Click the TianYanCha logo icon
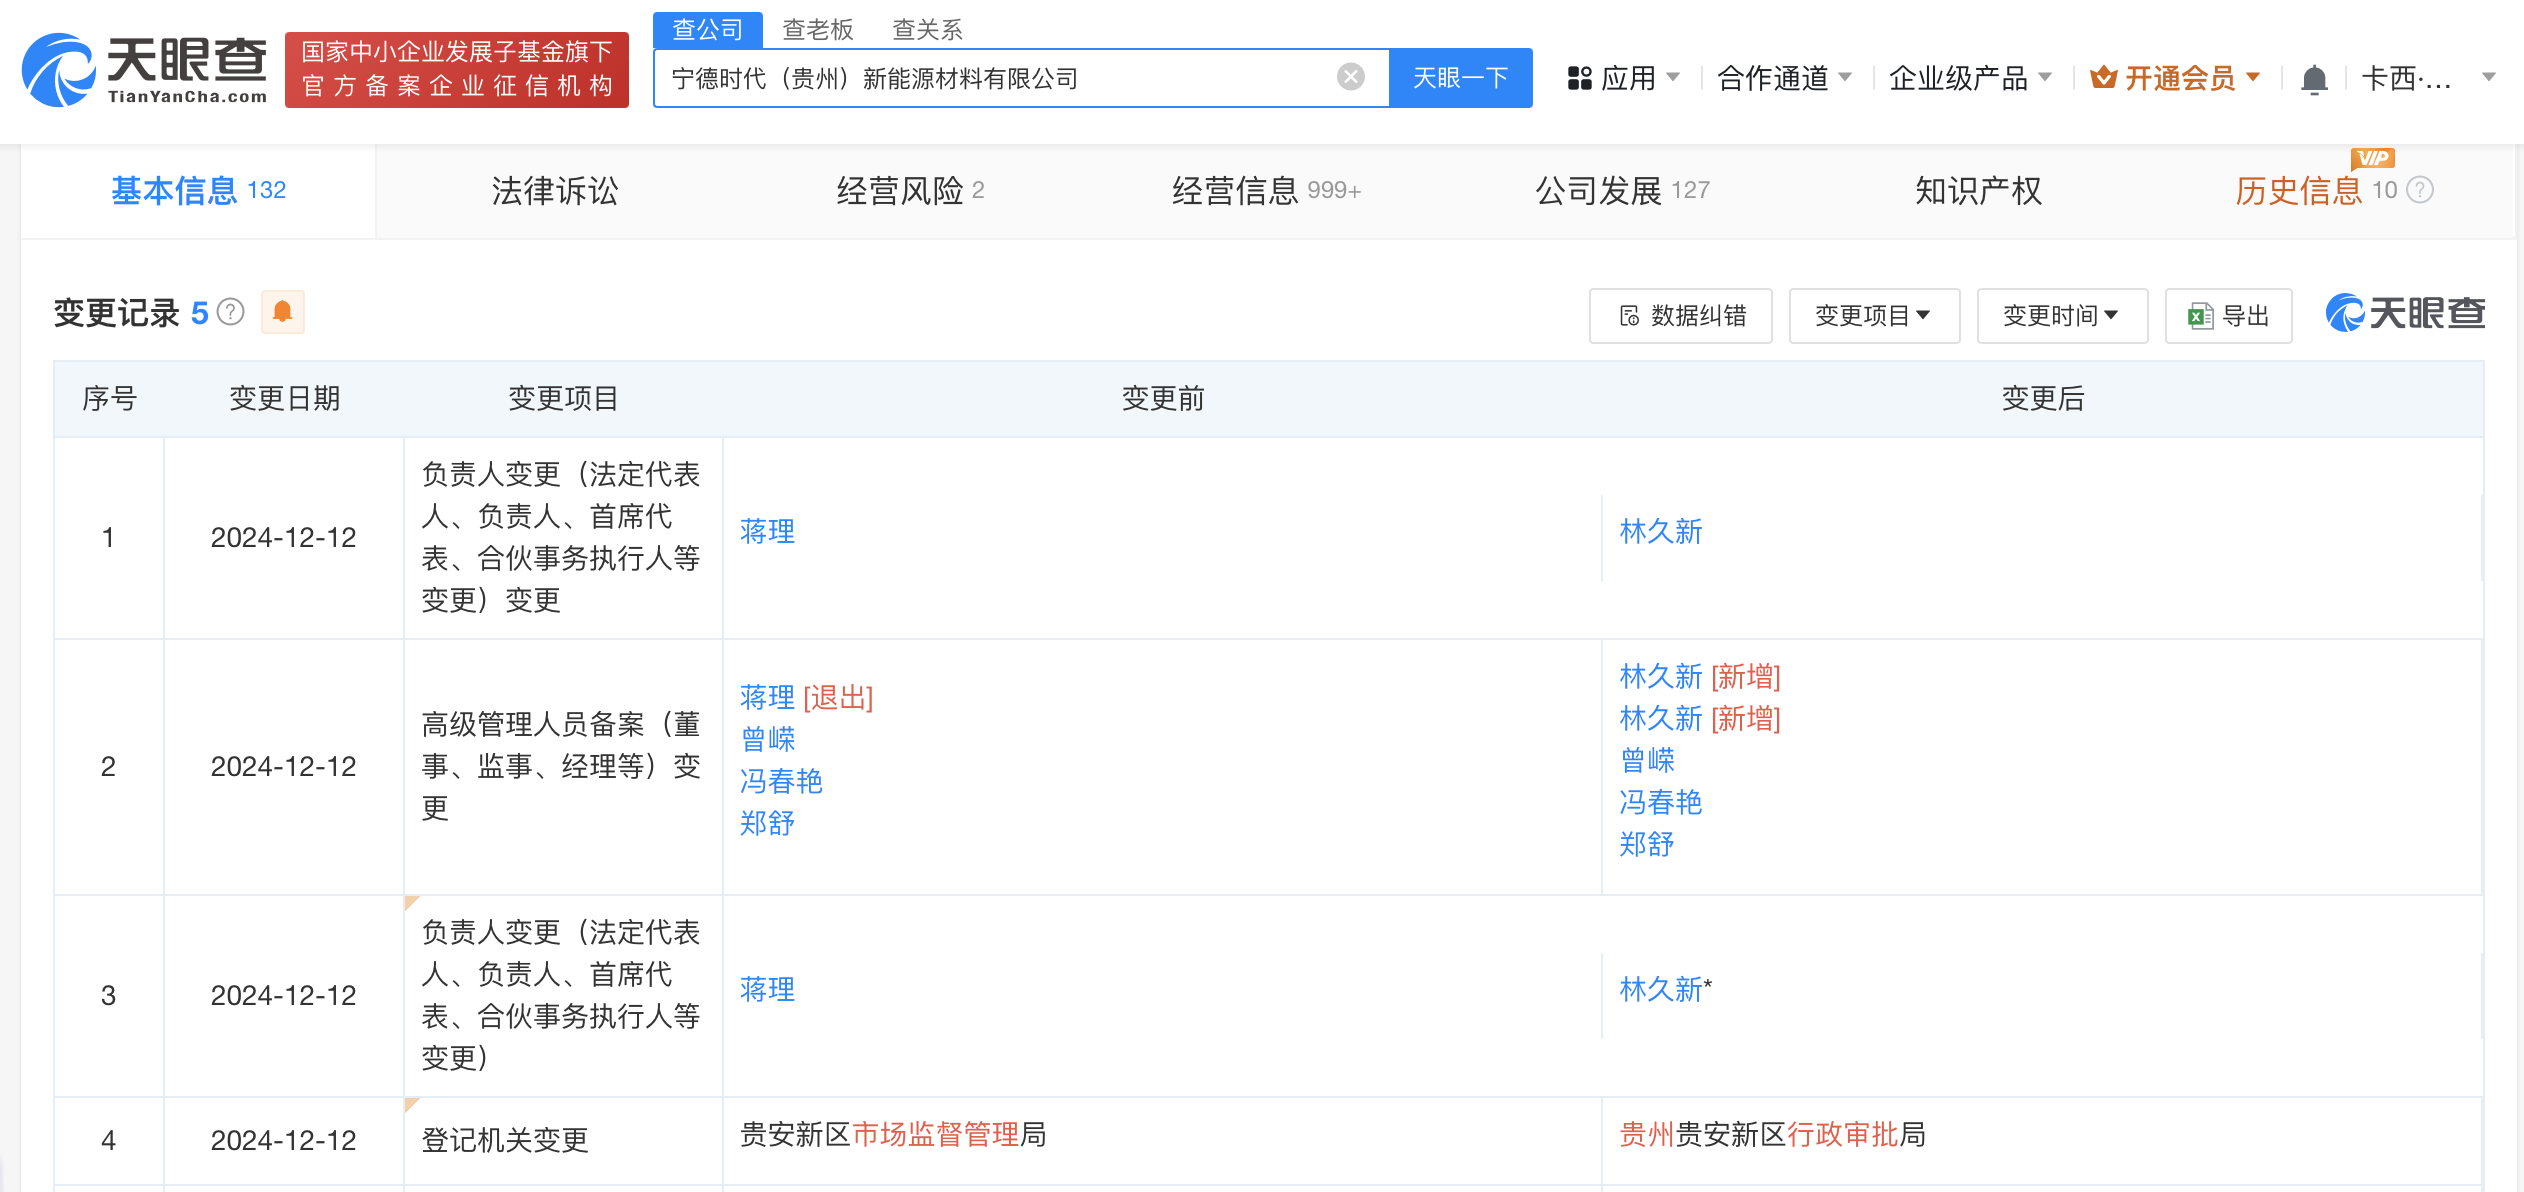 60,70
